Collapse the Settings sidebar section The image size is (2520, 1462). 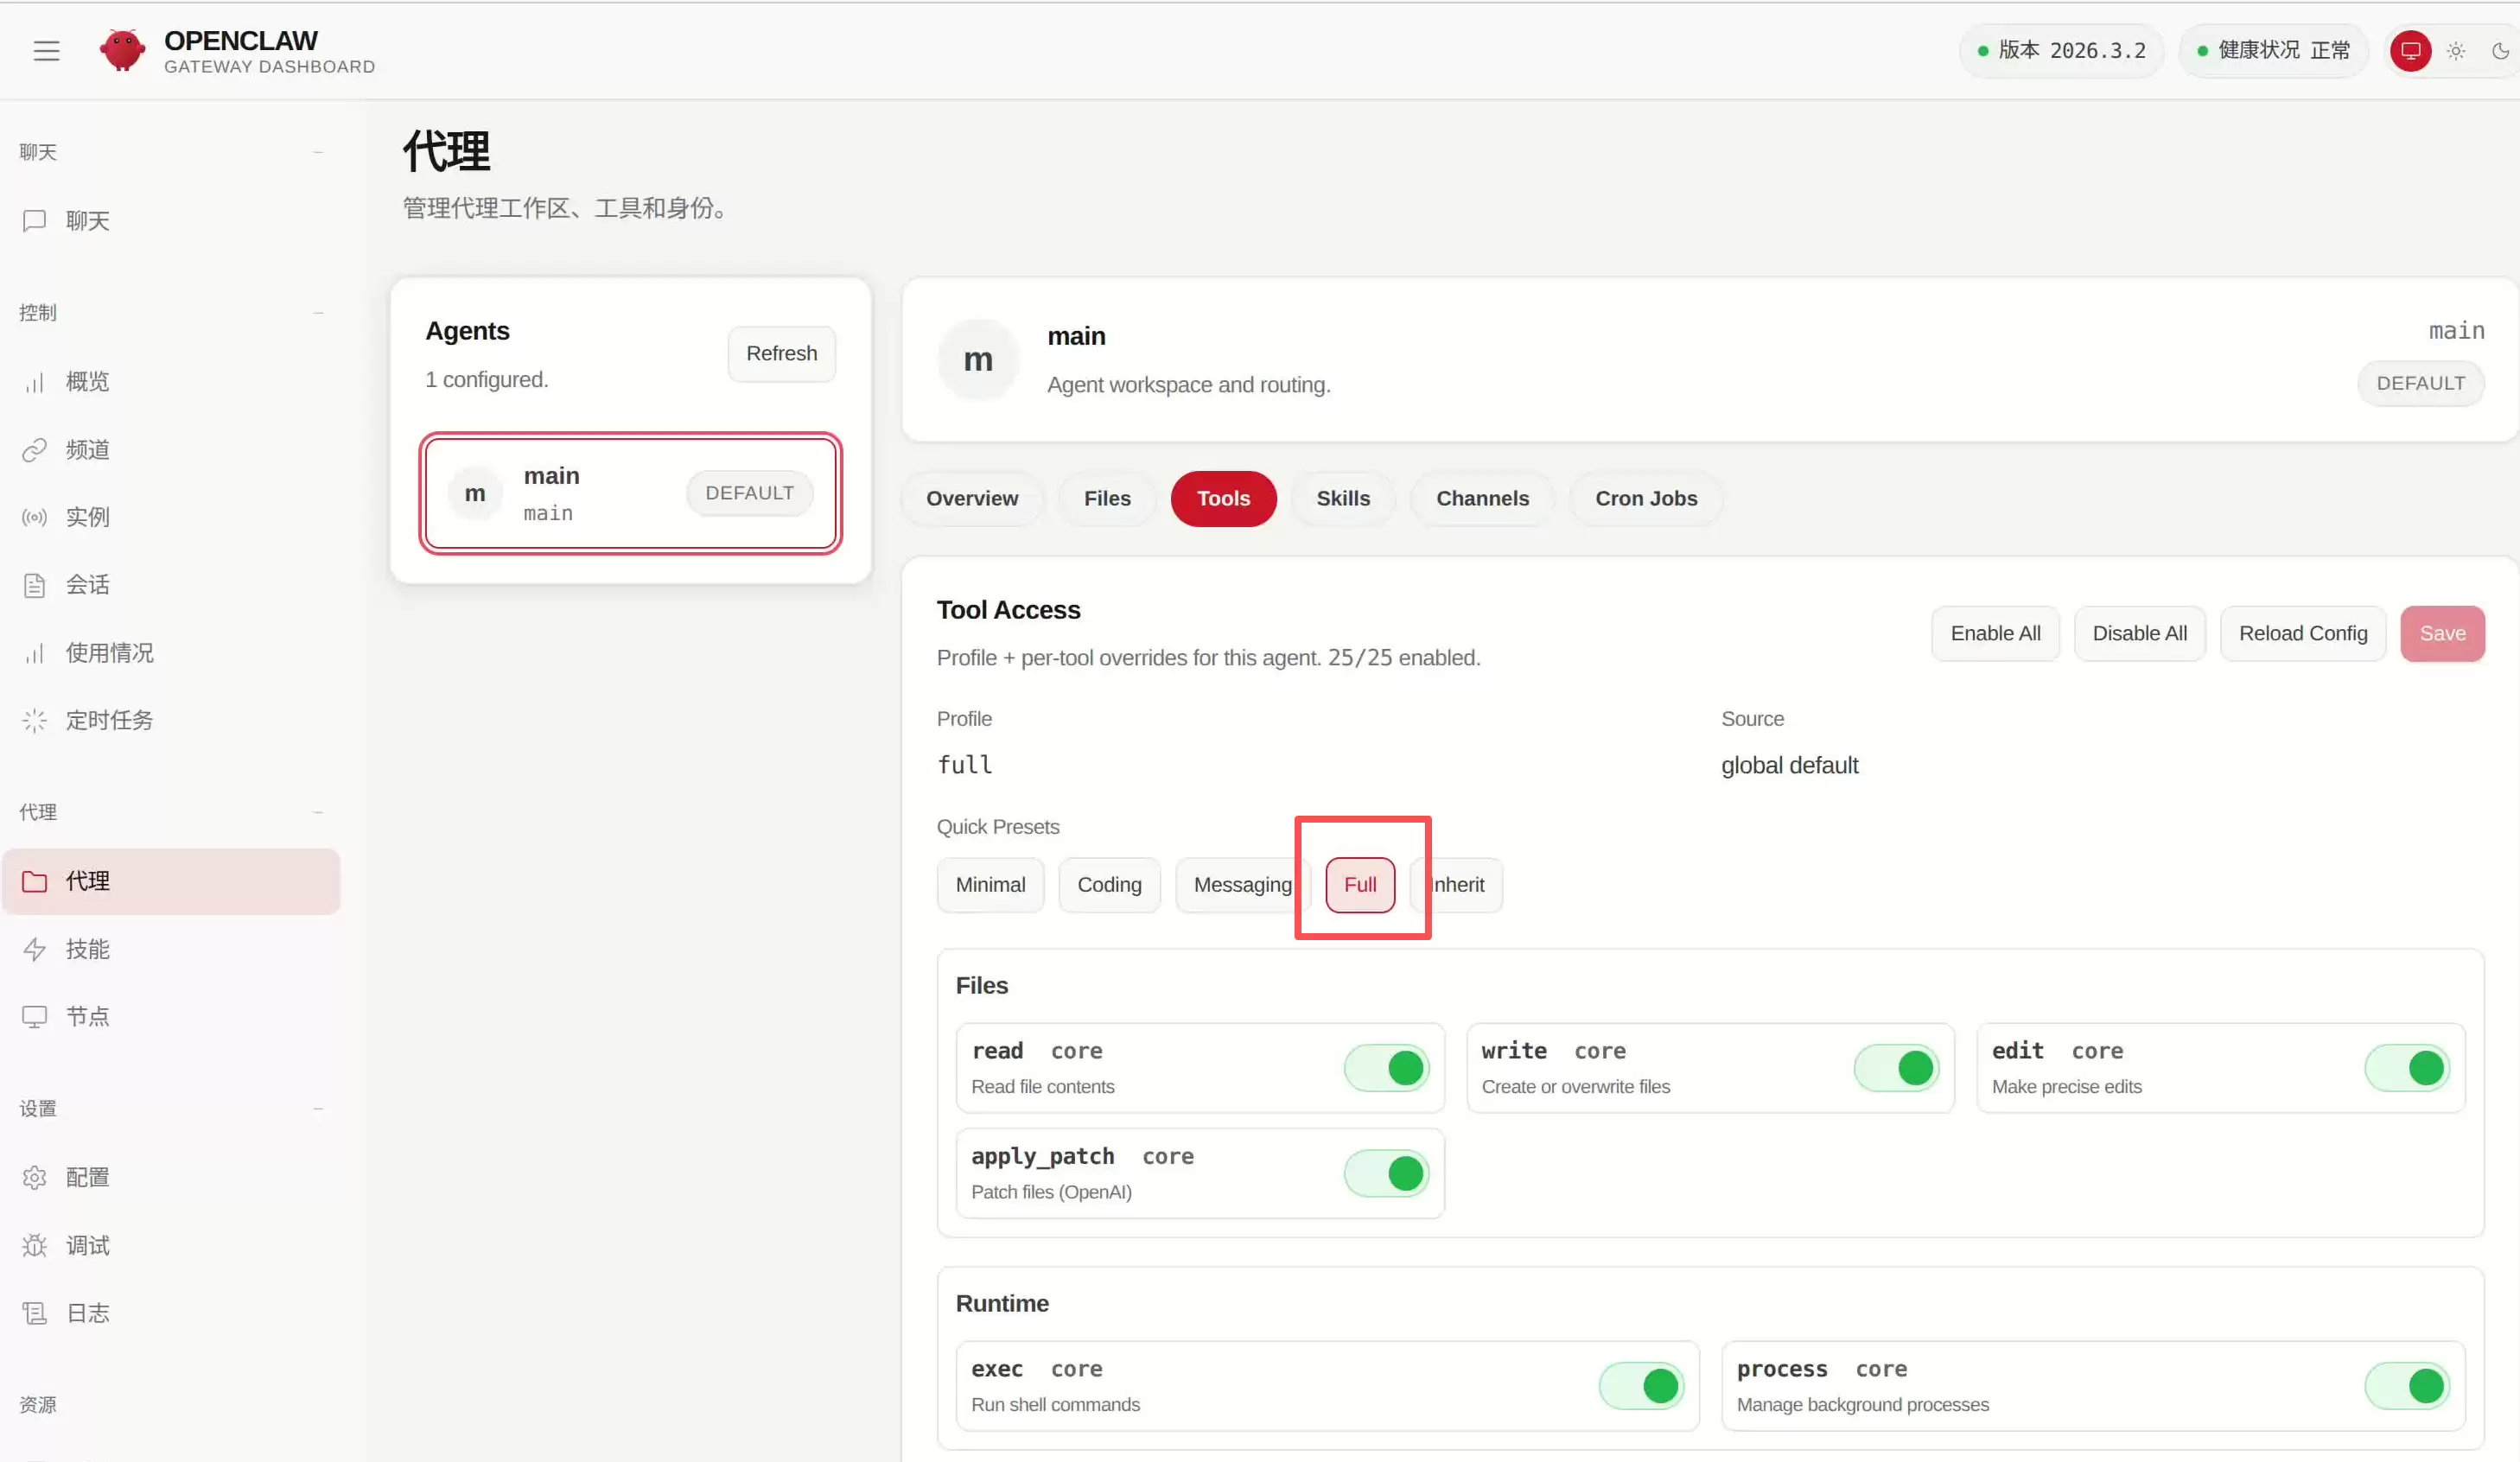point(318,1108)
